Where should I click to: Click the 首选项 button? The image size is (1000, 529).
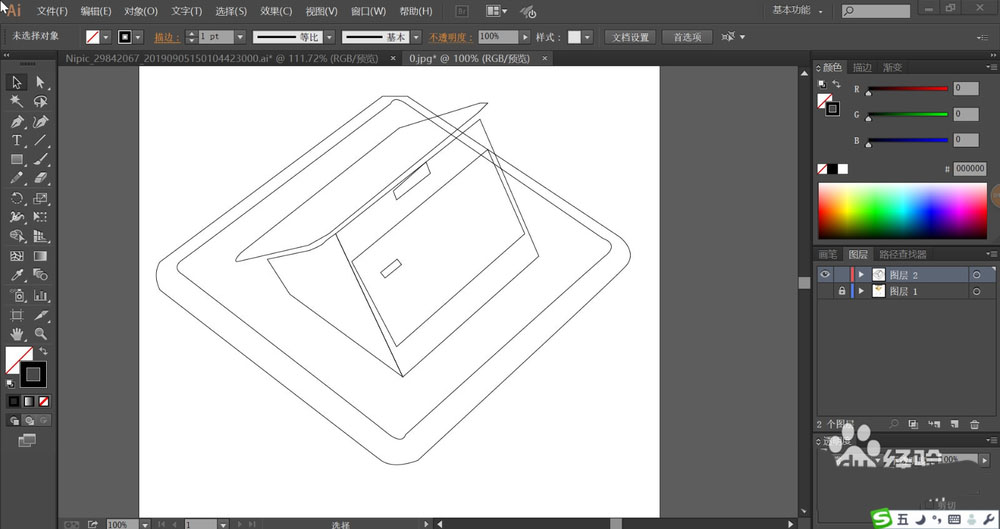[x=687, y=37]
